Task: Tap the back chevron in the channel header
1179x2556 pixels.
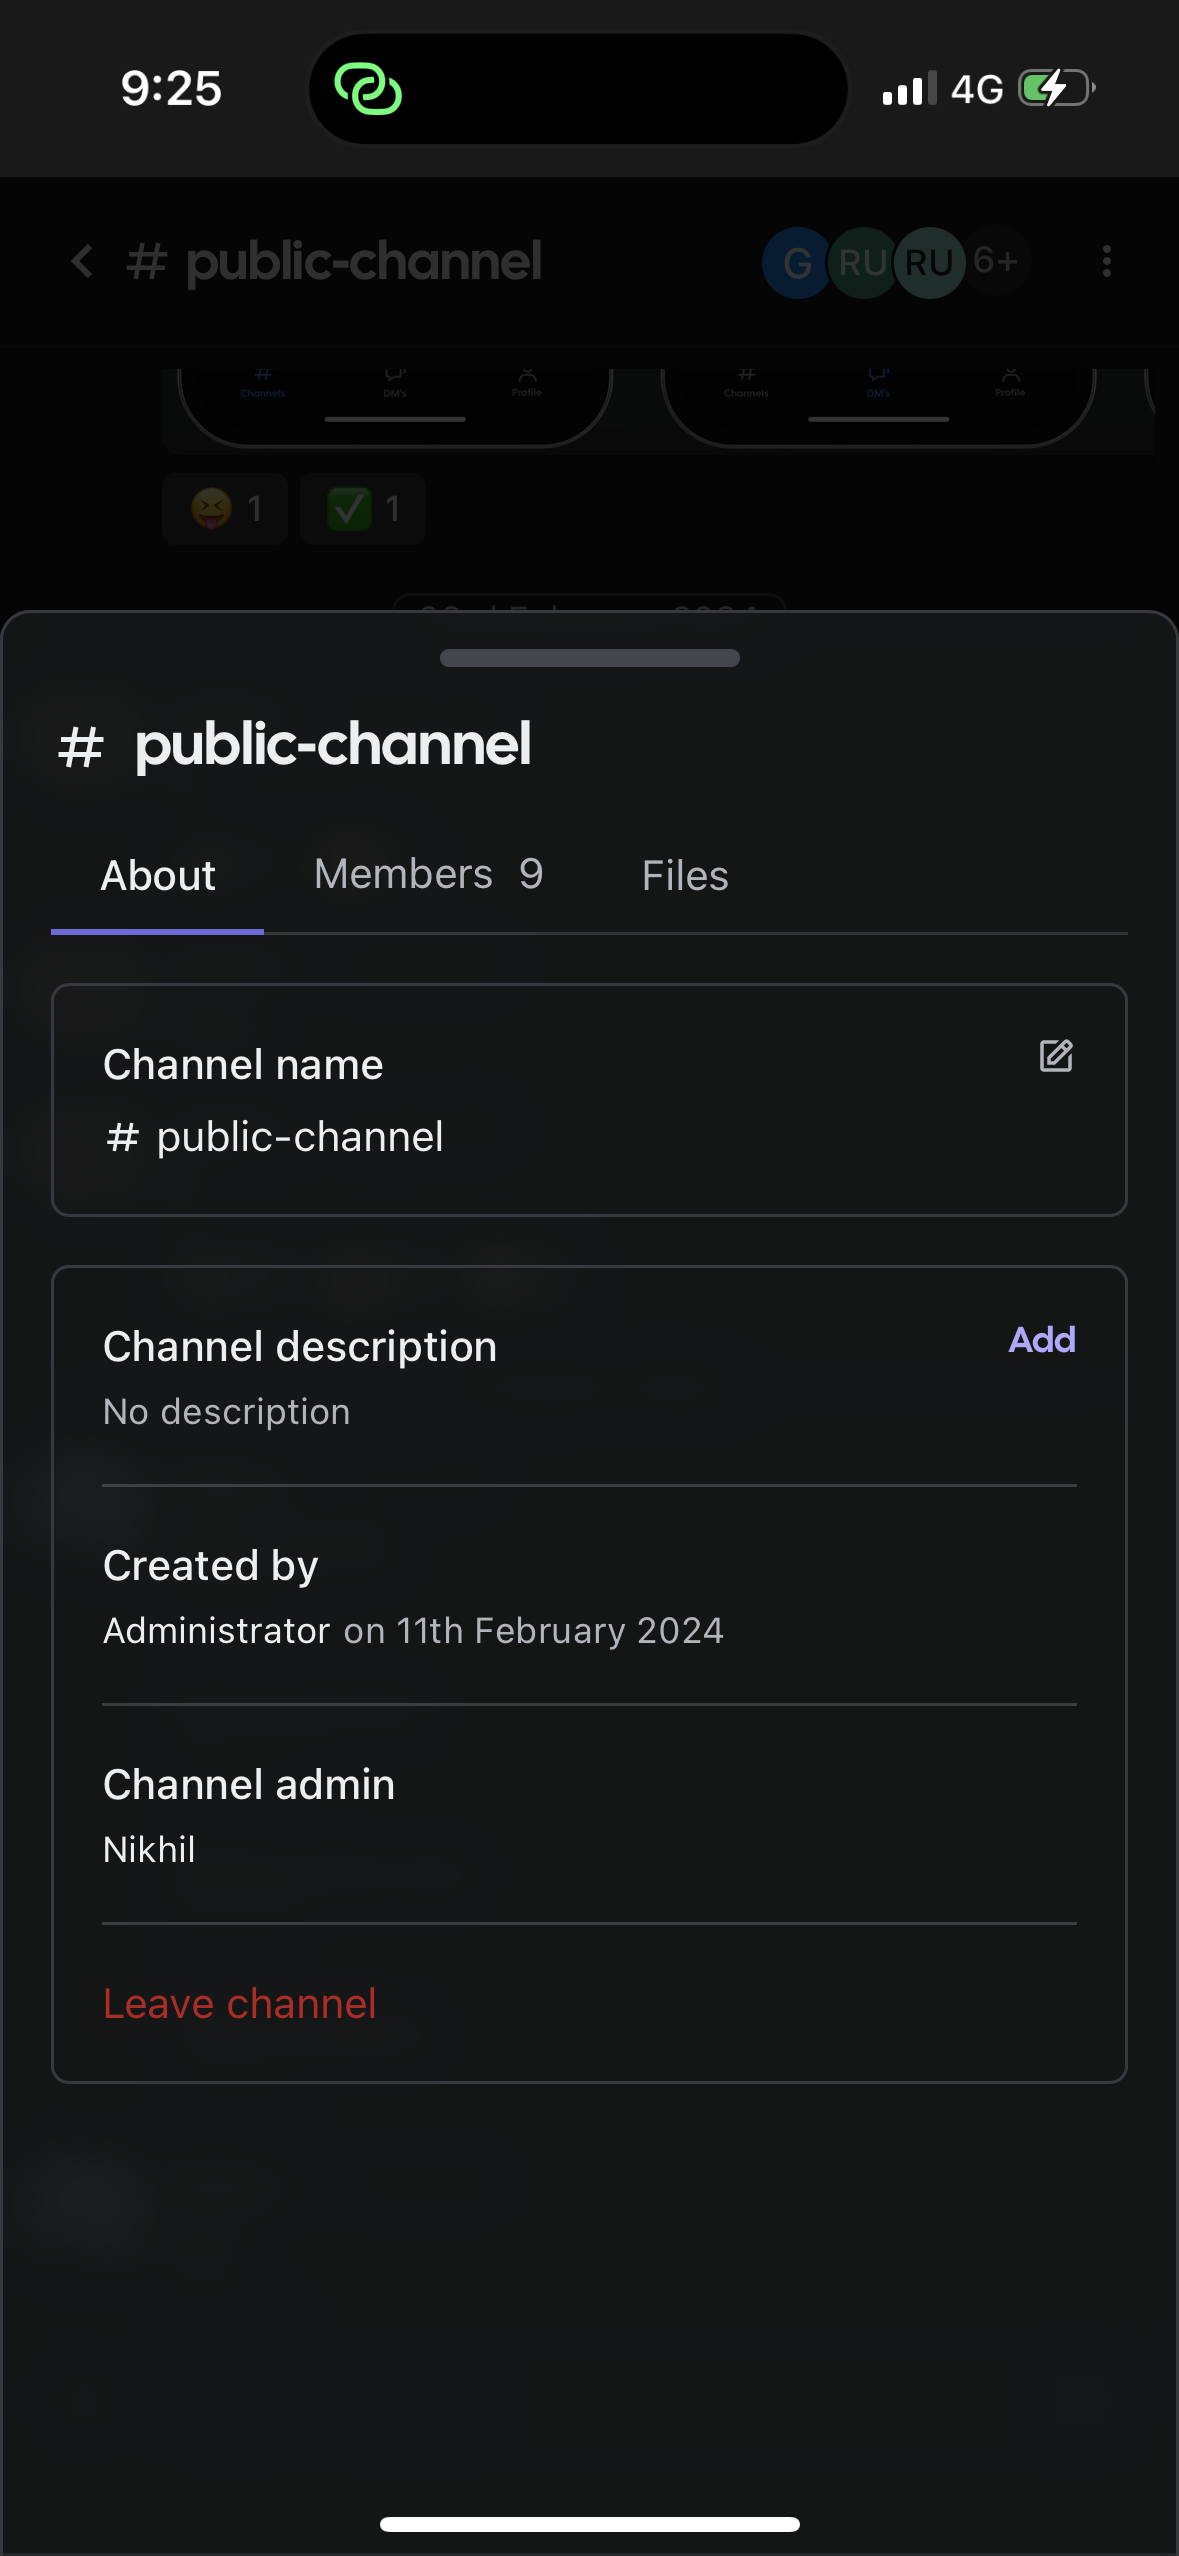Action: [x=83, y=262]
